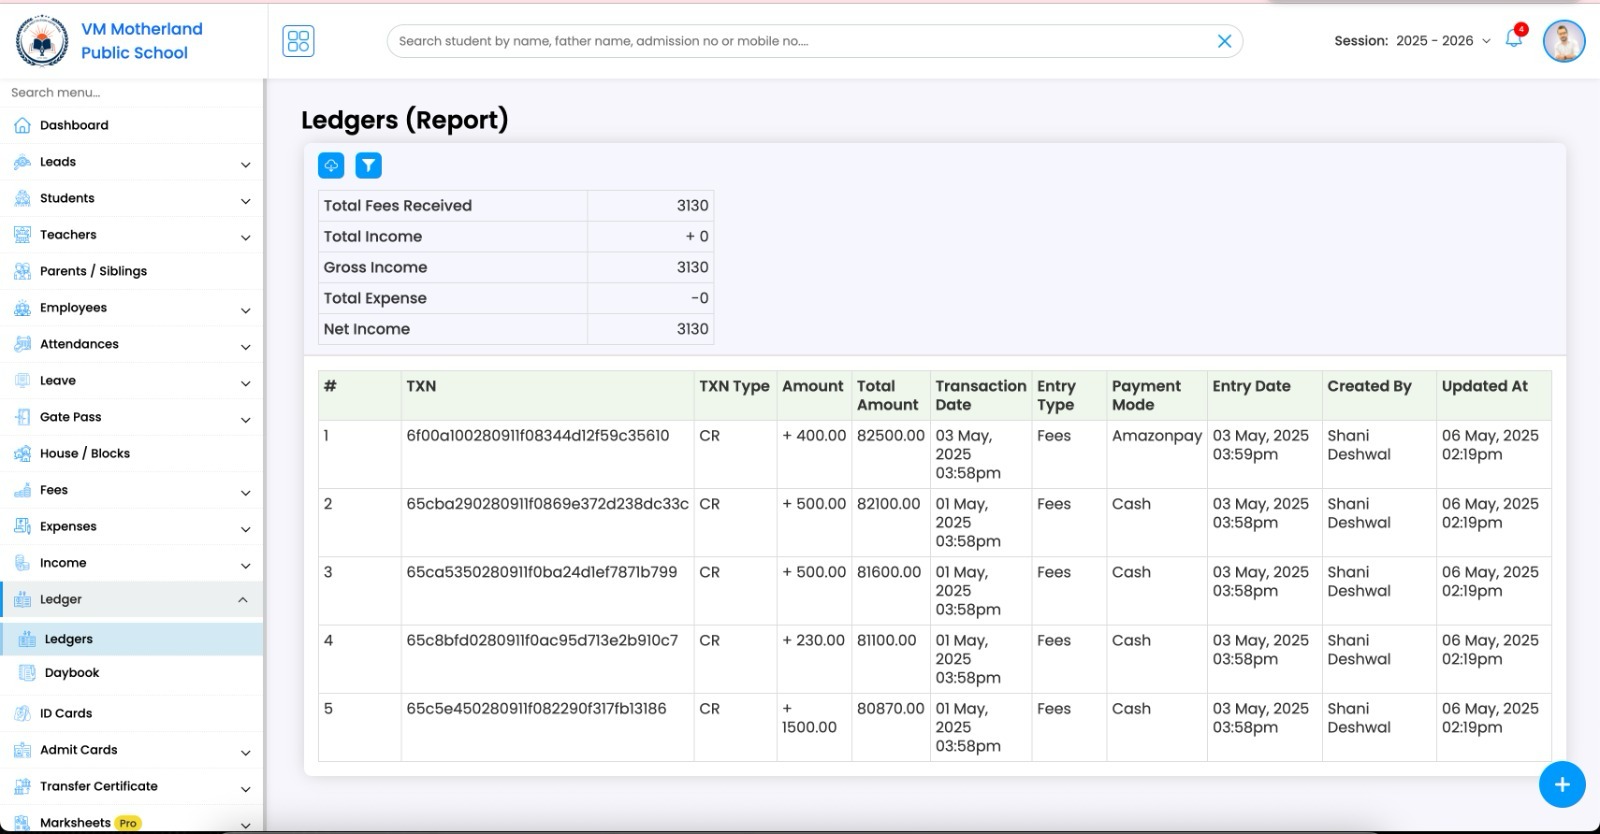Click the House / Blocks icon
Screen dimensions: 1600x834
pos(22,454)
